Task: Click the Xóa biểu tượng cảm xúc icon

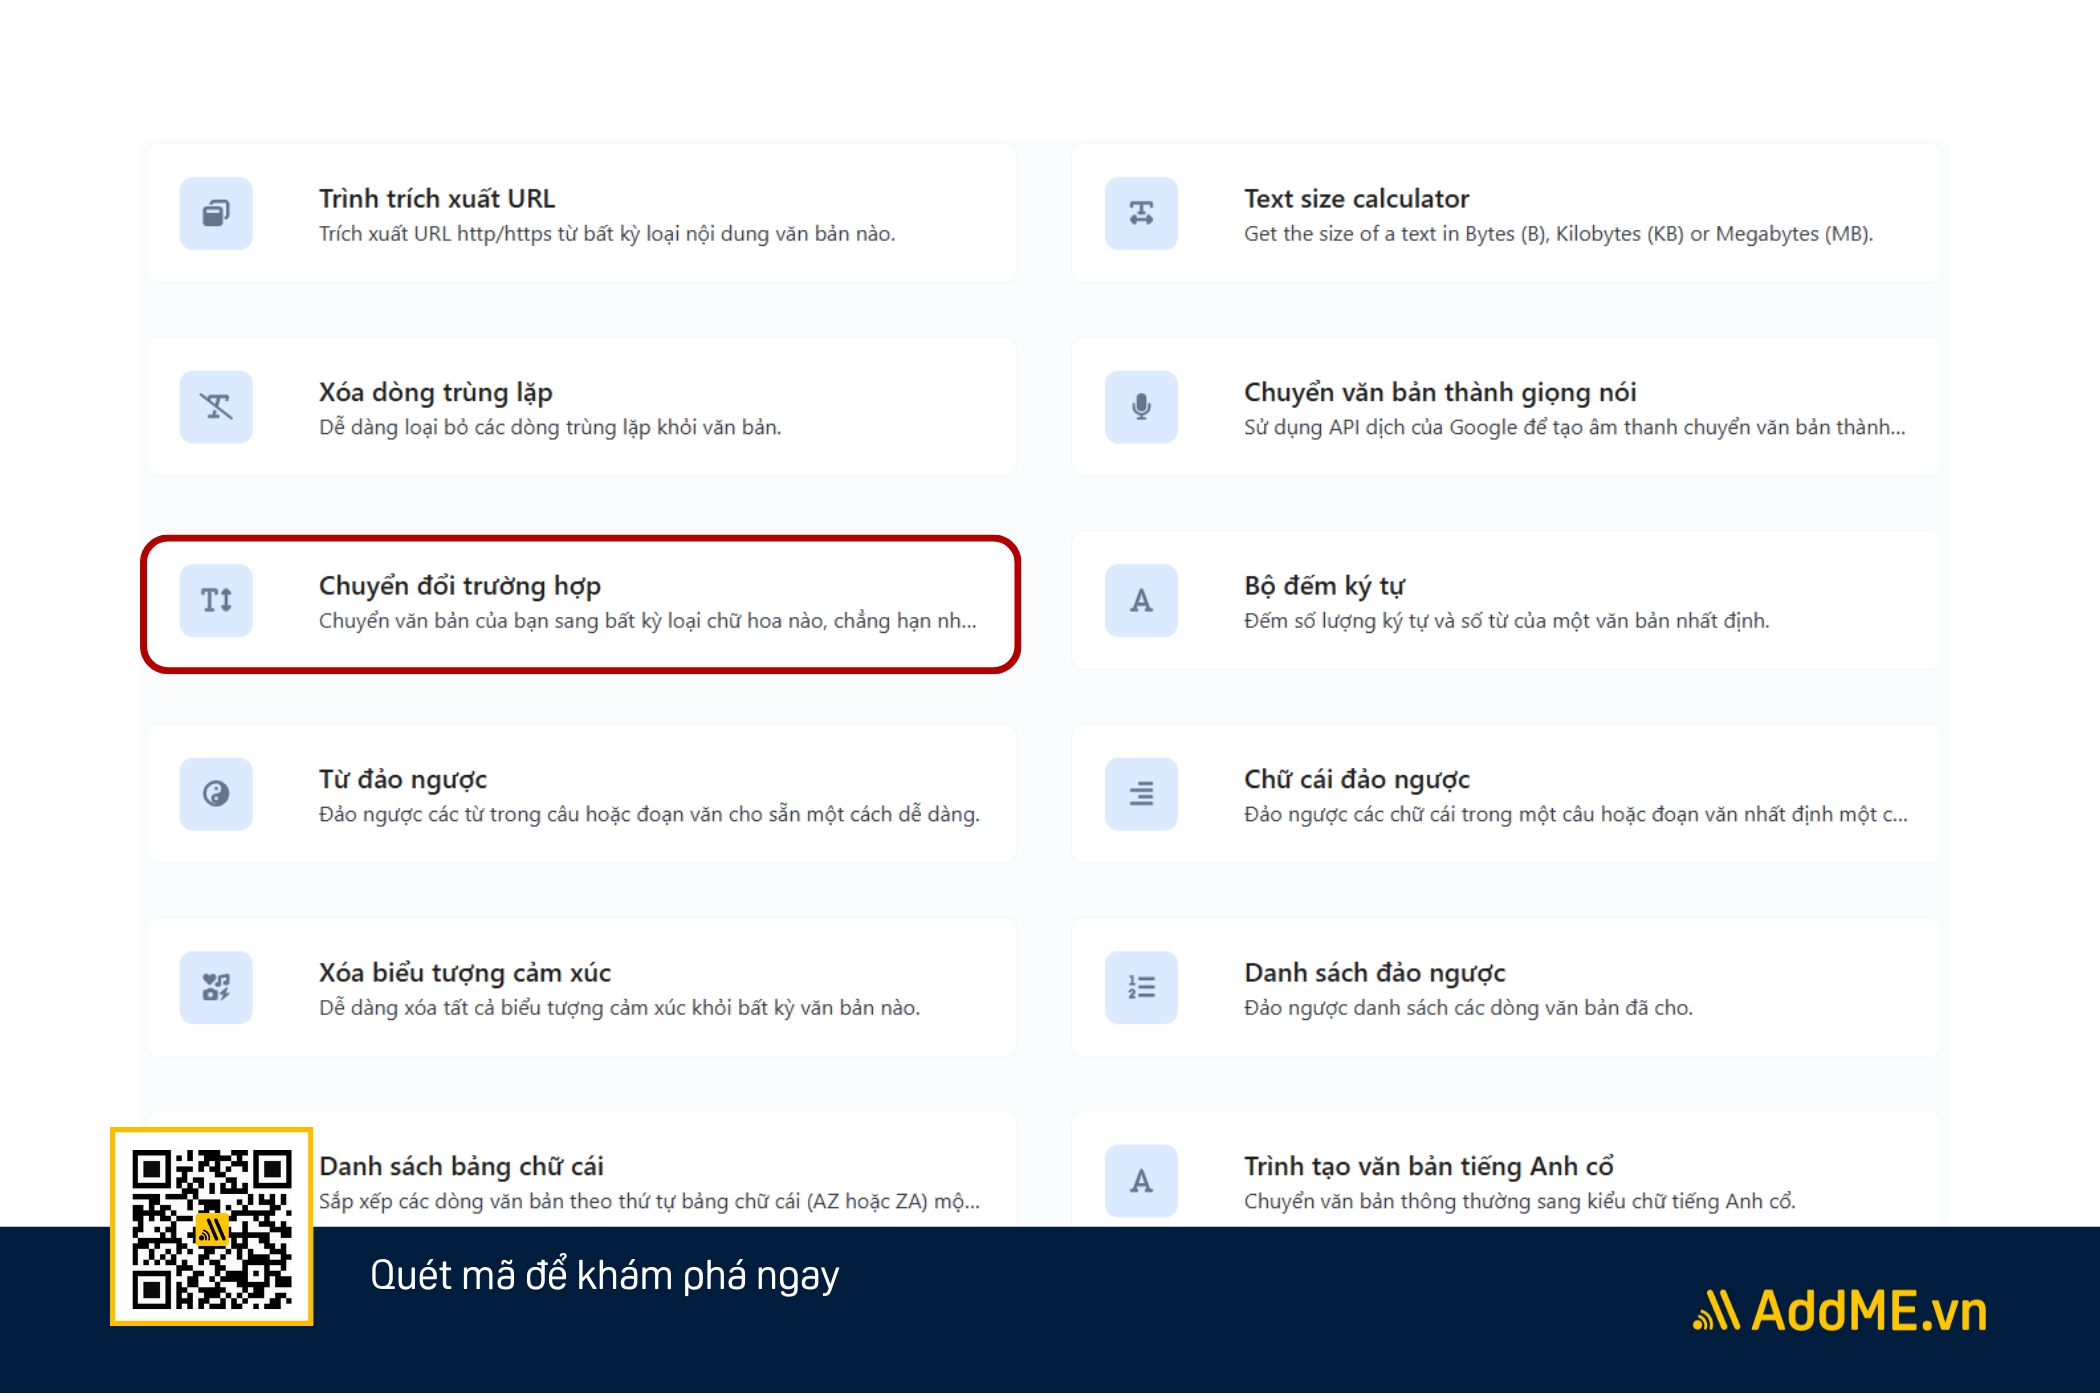Action: [216, 987]
